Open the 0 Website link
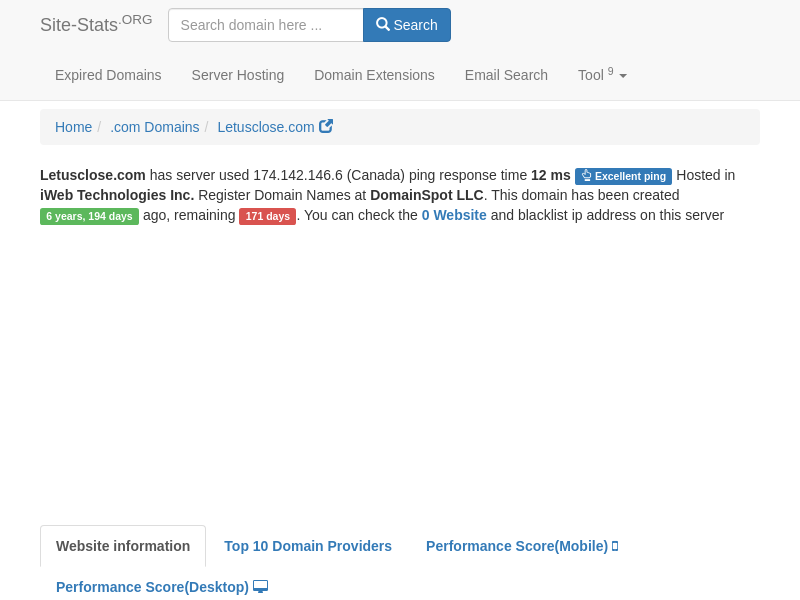Viewport: 800px width, 600px height. [x=454, y=215]
